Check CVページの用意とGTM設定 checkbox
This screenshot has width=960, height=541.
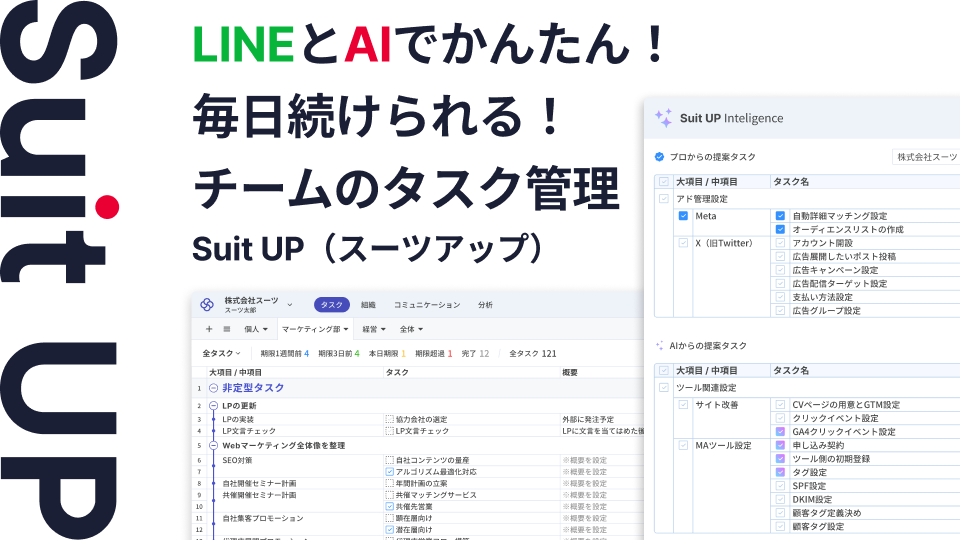pyautogui.click(x=780, y=405)
